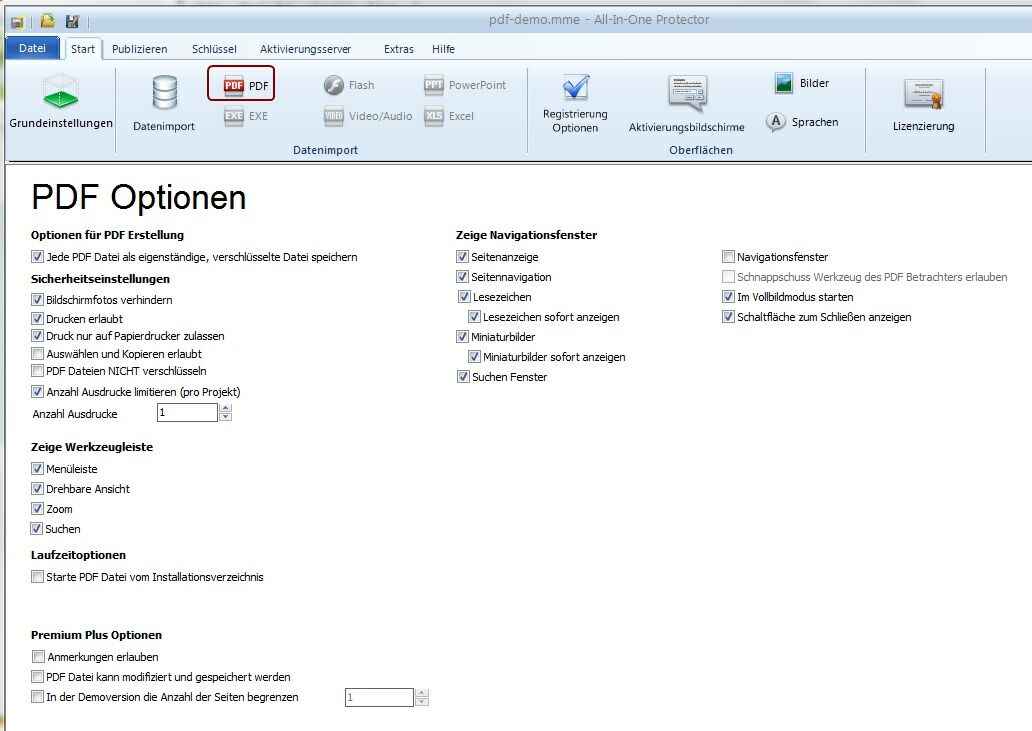The image size is (1032, 731).
Task: Increase Anzahl Ausdrucke with up arrow
Action: pyautogui.click(x=226, y=409)
